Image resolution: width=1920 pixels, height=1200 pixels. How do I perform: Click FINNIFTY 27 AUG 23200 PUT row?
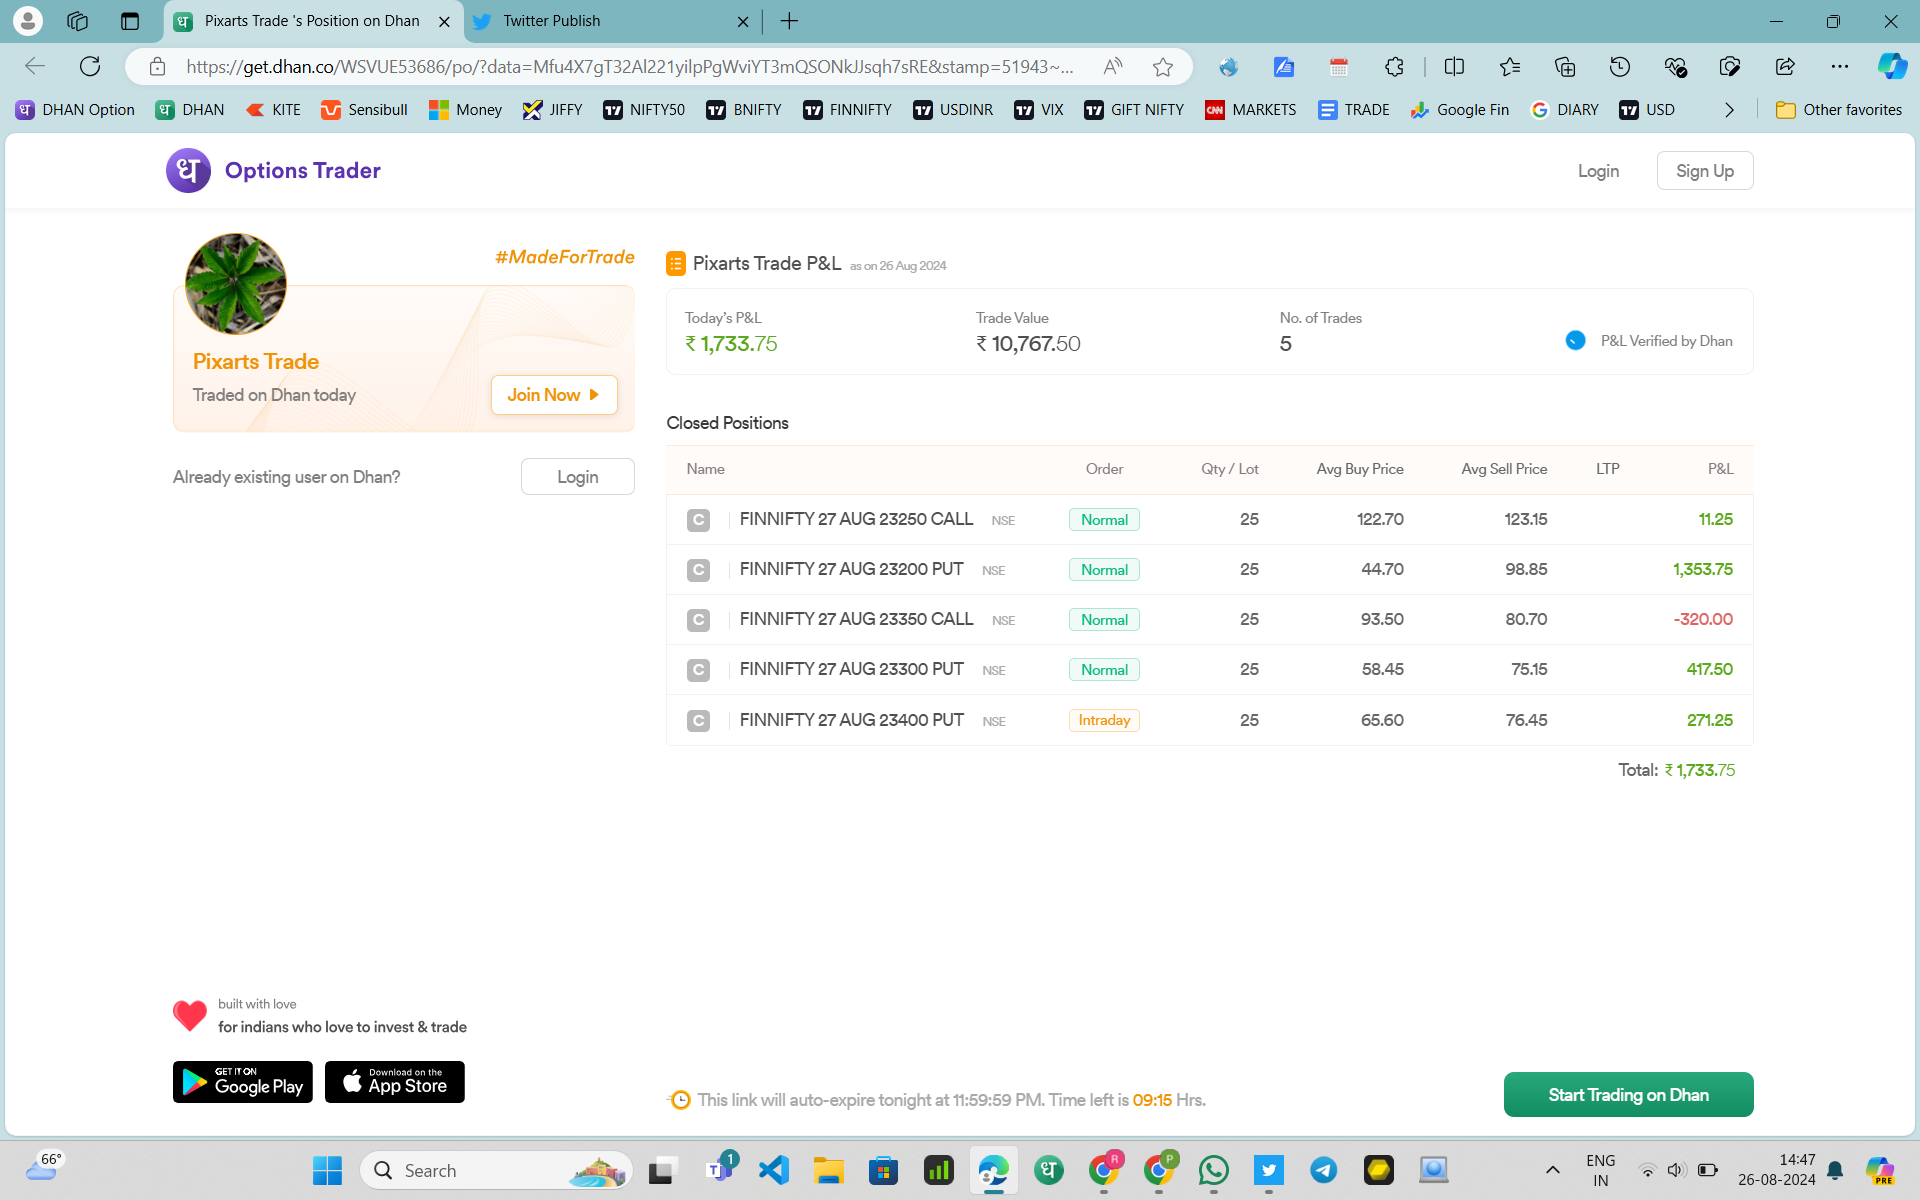coord(1209,570)
